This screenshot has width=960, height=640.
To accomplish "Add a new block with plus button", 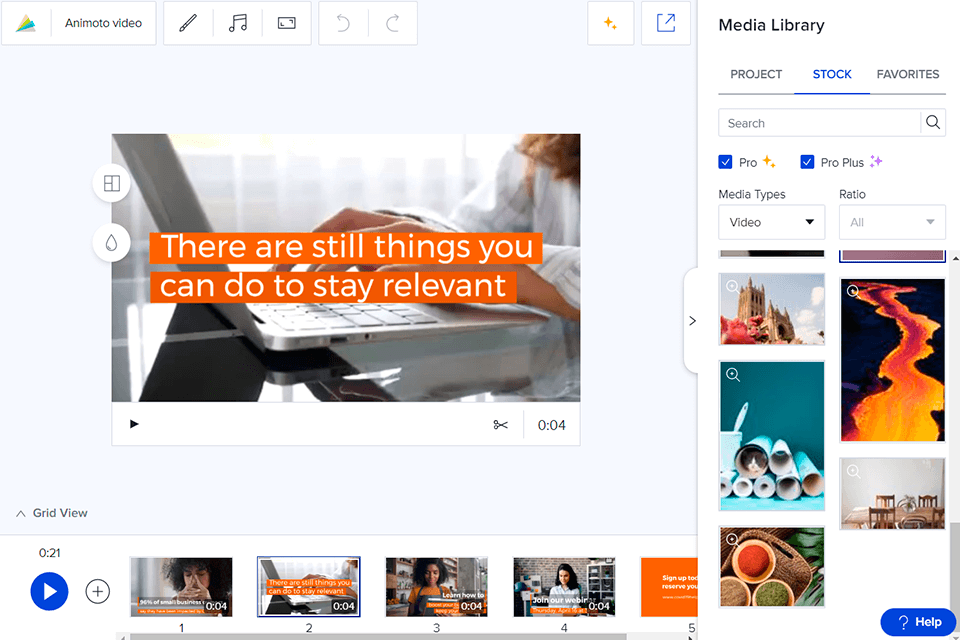I will click(x=97, y=591).
